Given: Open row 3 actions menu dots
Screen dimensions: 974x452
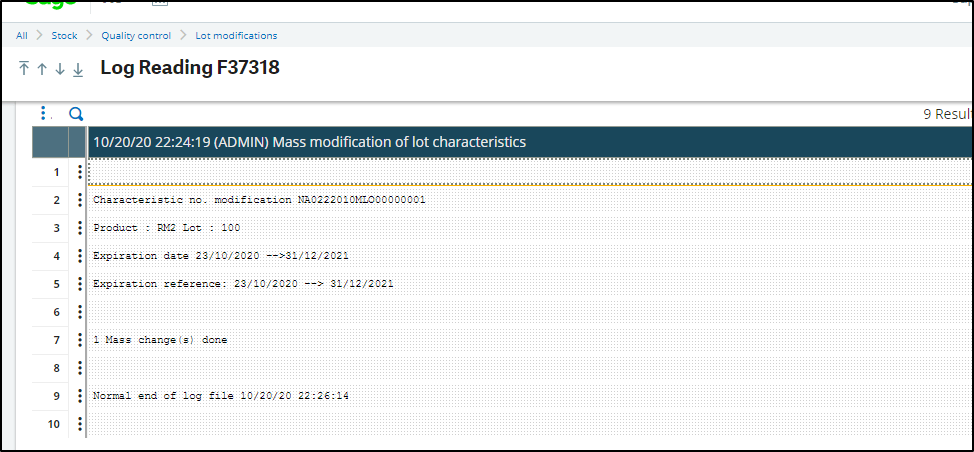Looking at the screenshot, I should click(x=79, y=228).
